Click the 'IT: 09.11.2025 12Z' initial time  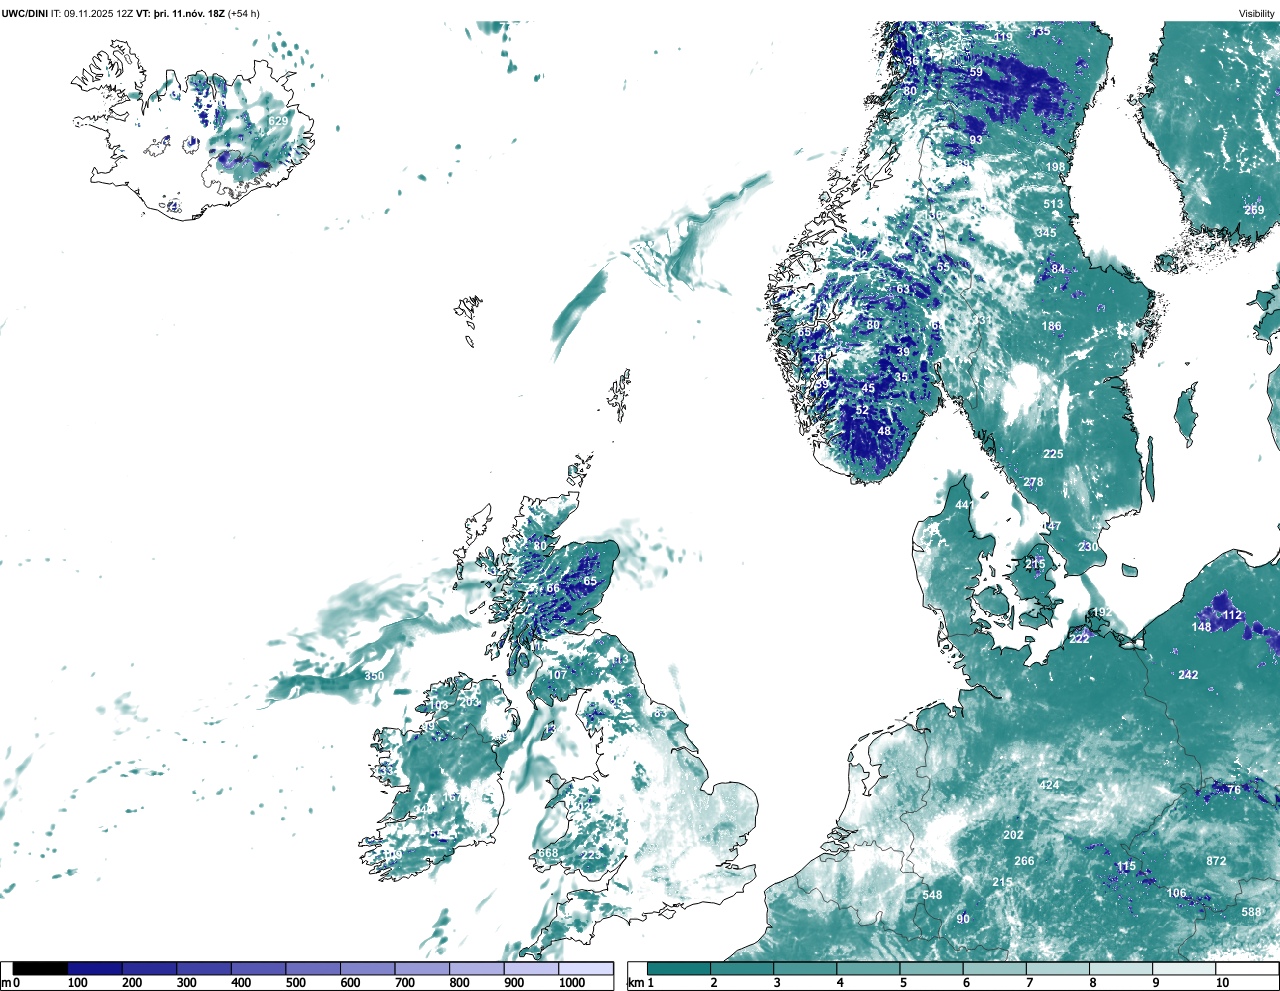tap(92, 13)
